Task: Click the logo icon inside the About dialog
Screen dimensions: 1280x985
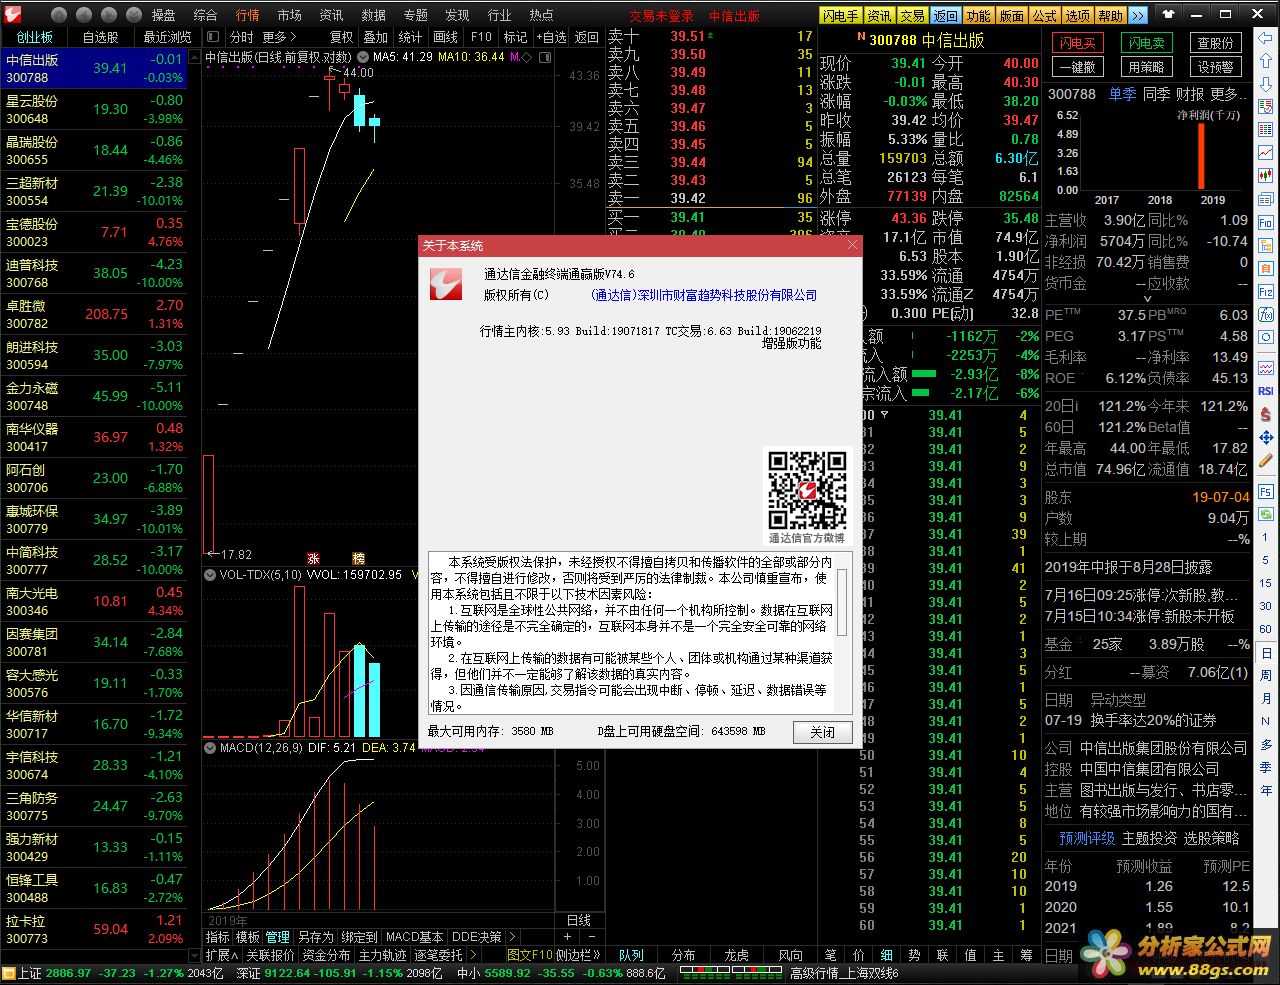Action: coord(445,283)
